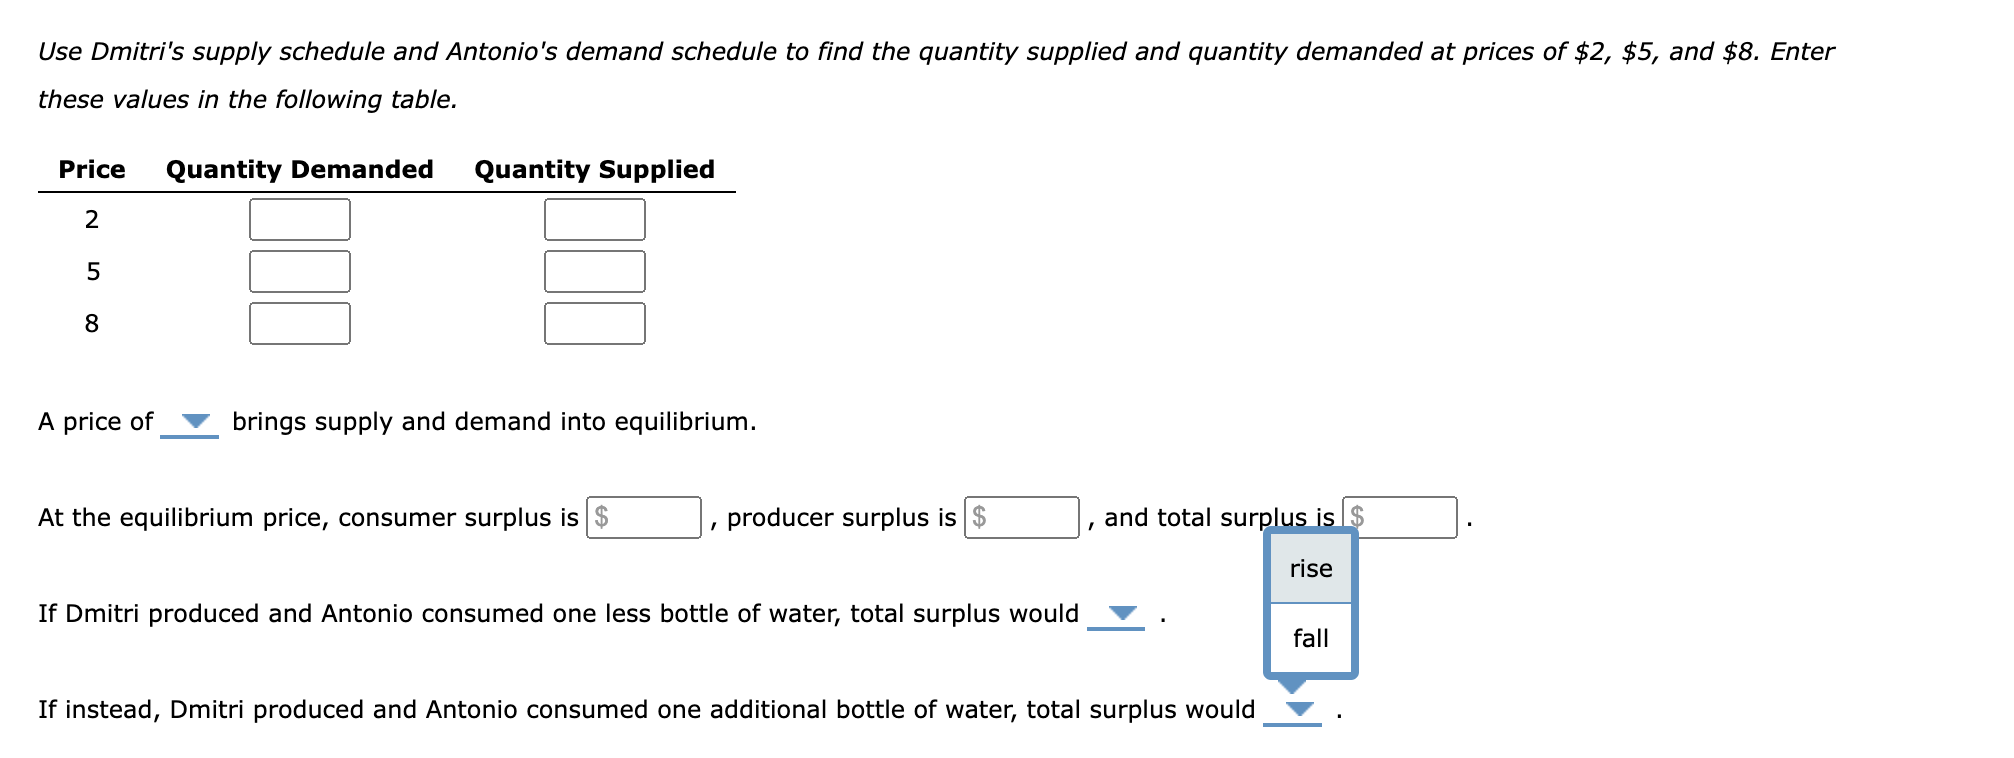Click the Quantity Supplied field for price 2
Image resolution: width=2014 pixels, height=758 pixels.
tap(594, 219)
